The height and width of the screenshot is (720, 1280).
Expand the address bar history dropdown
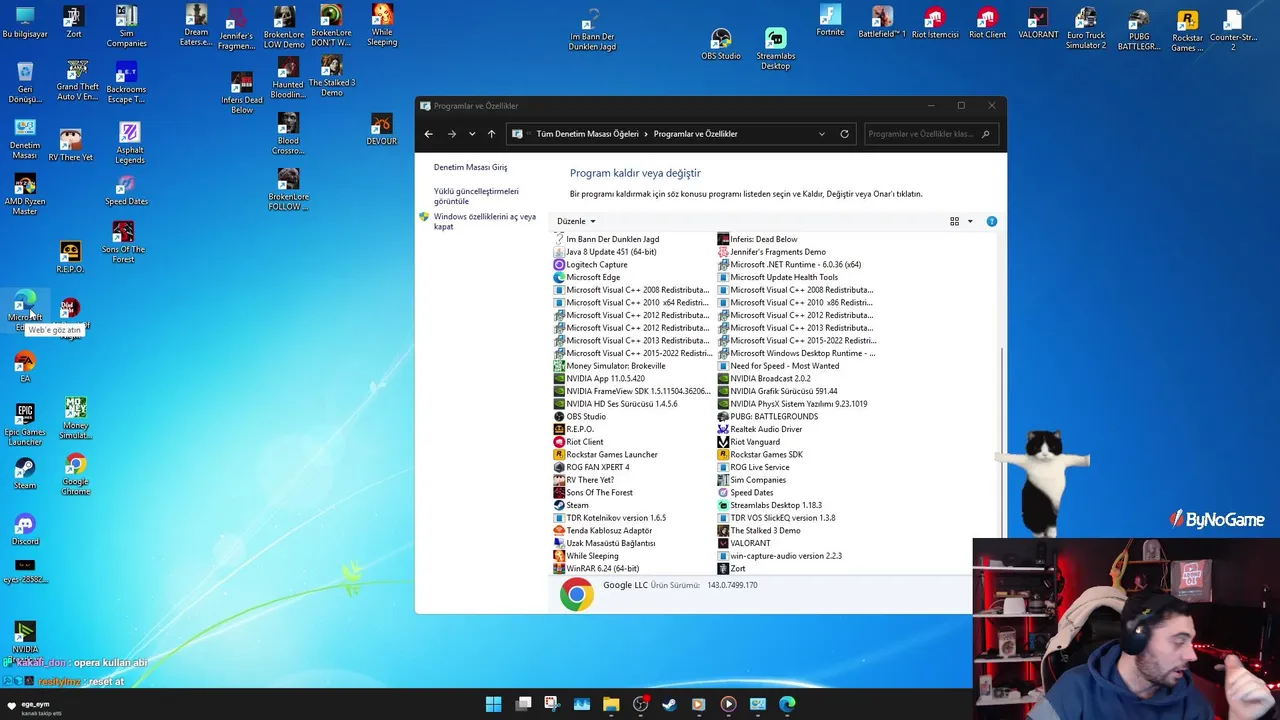tap(822, 134)
